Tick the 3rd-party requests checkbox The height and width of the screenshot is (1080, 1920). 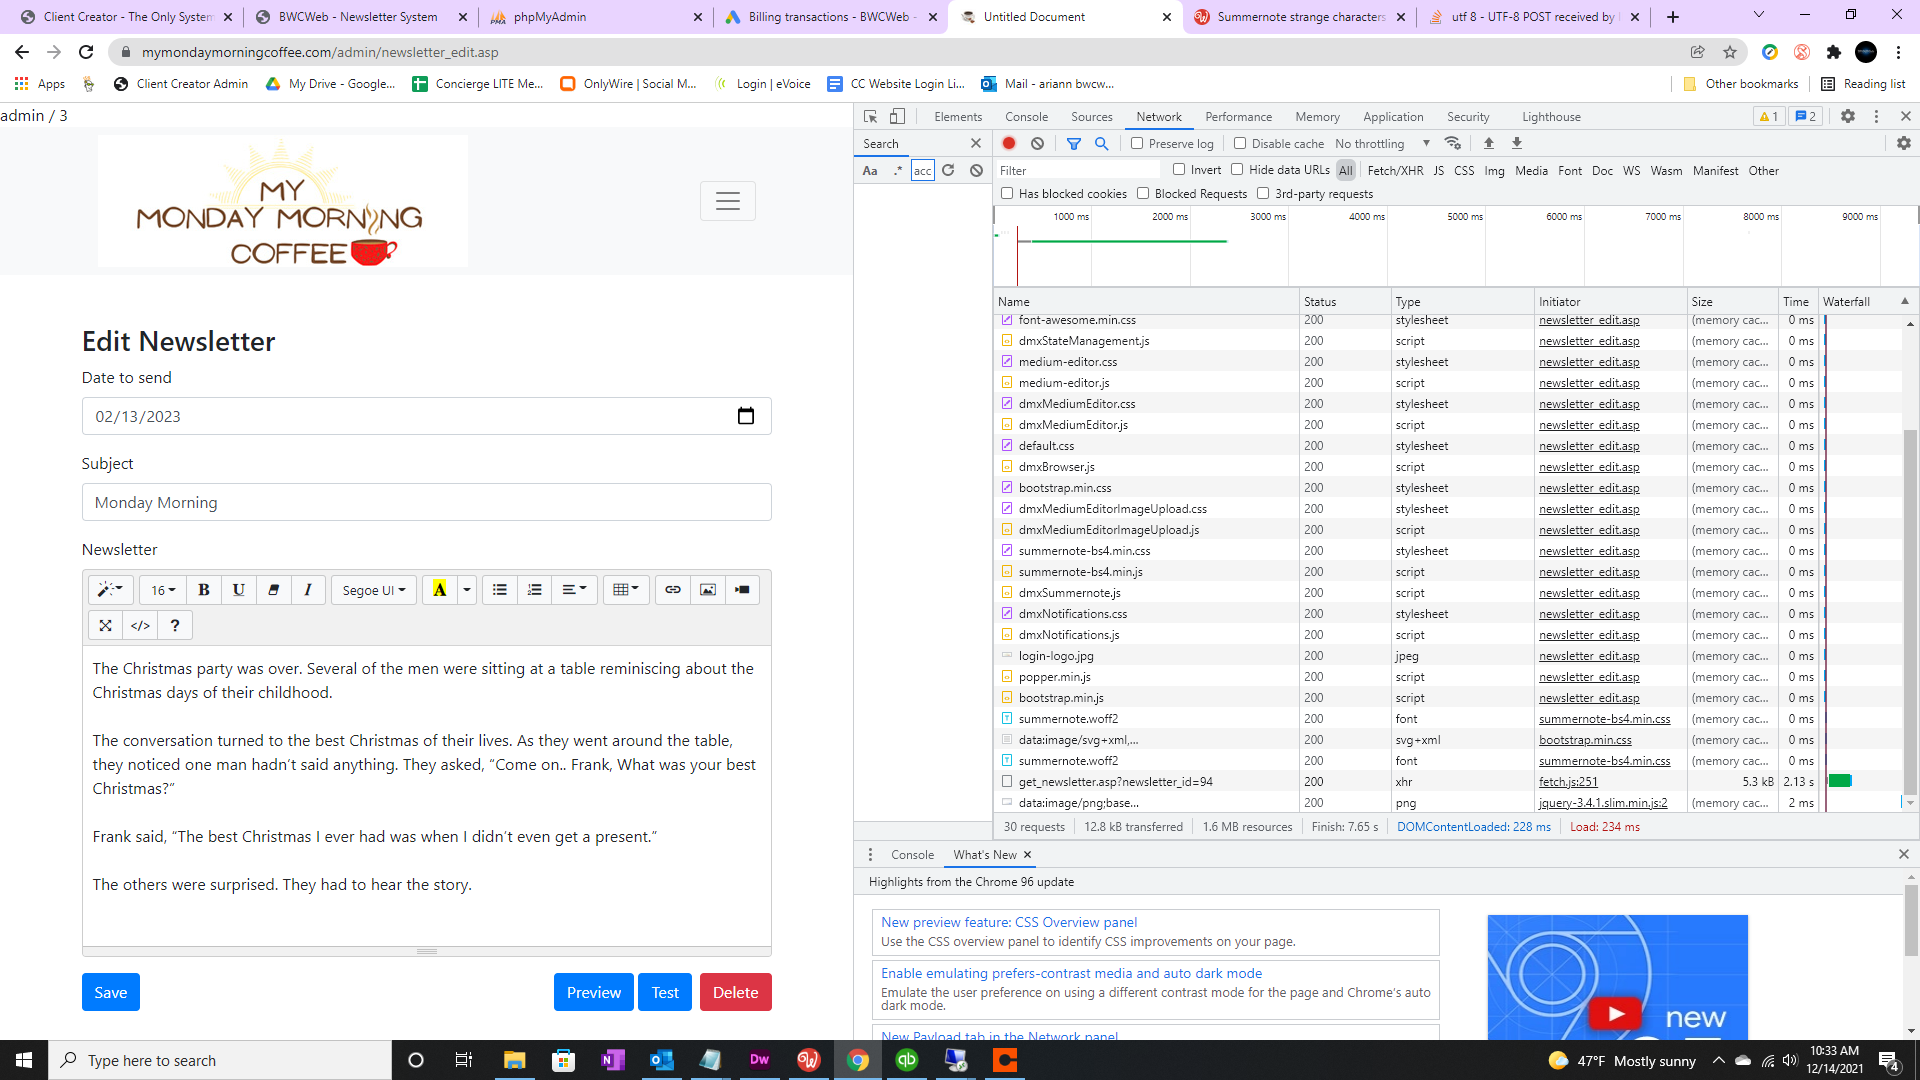tap(1263, 194)
